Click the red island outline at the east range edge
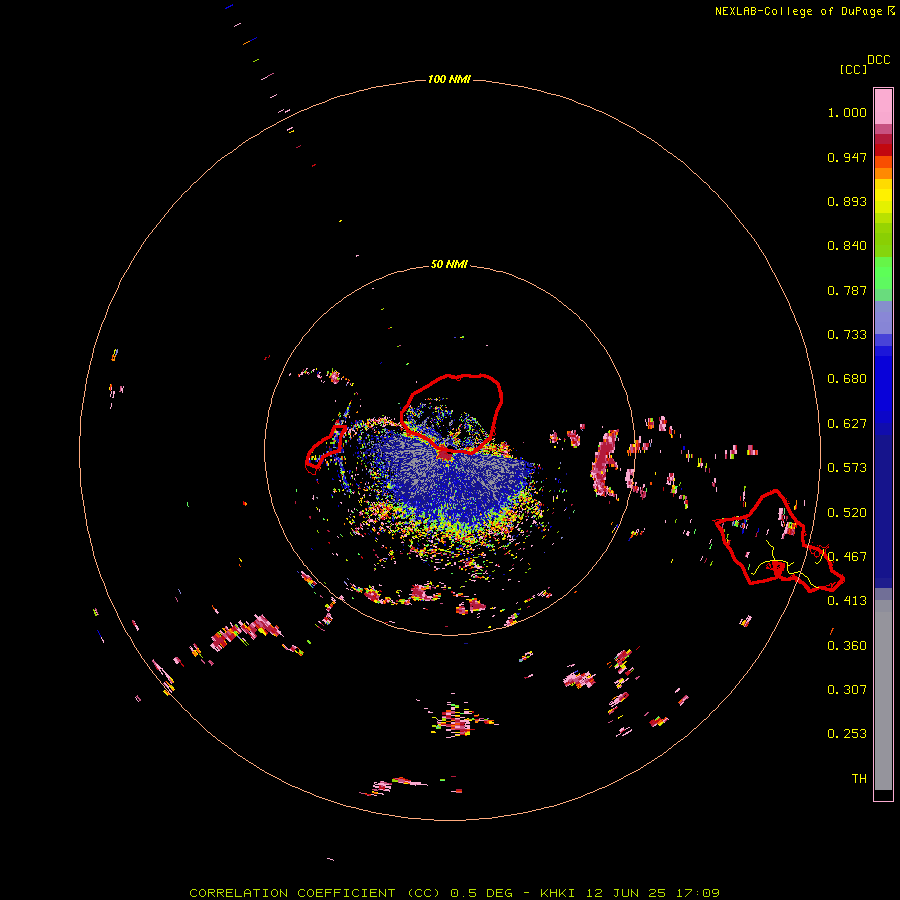The width and height of the screenshot is (900, 900). [x=778, y=541]
